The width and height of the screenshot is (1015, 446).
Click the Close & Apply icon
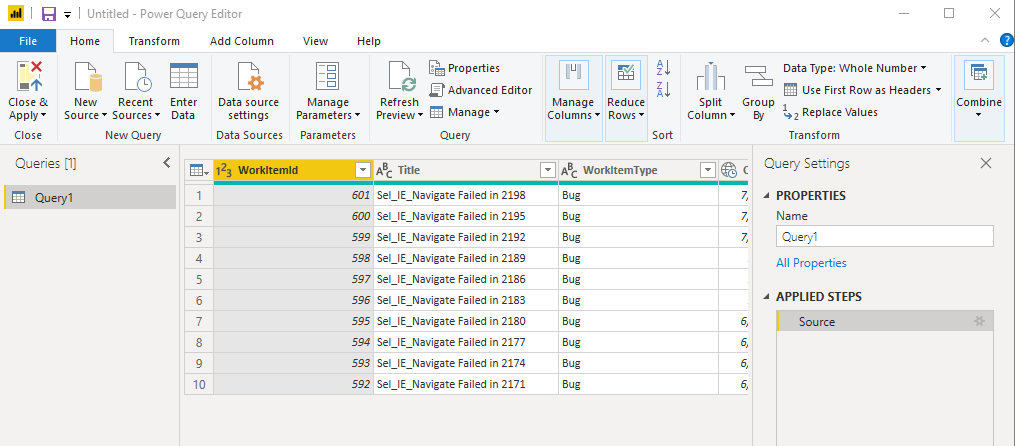(29, 76)
